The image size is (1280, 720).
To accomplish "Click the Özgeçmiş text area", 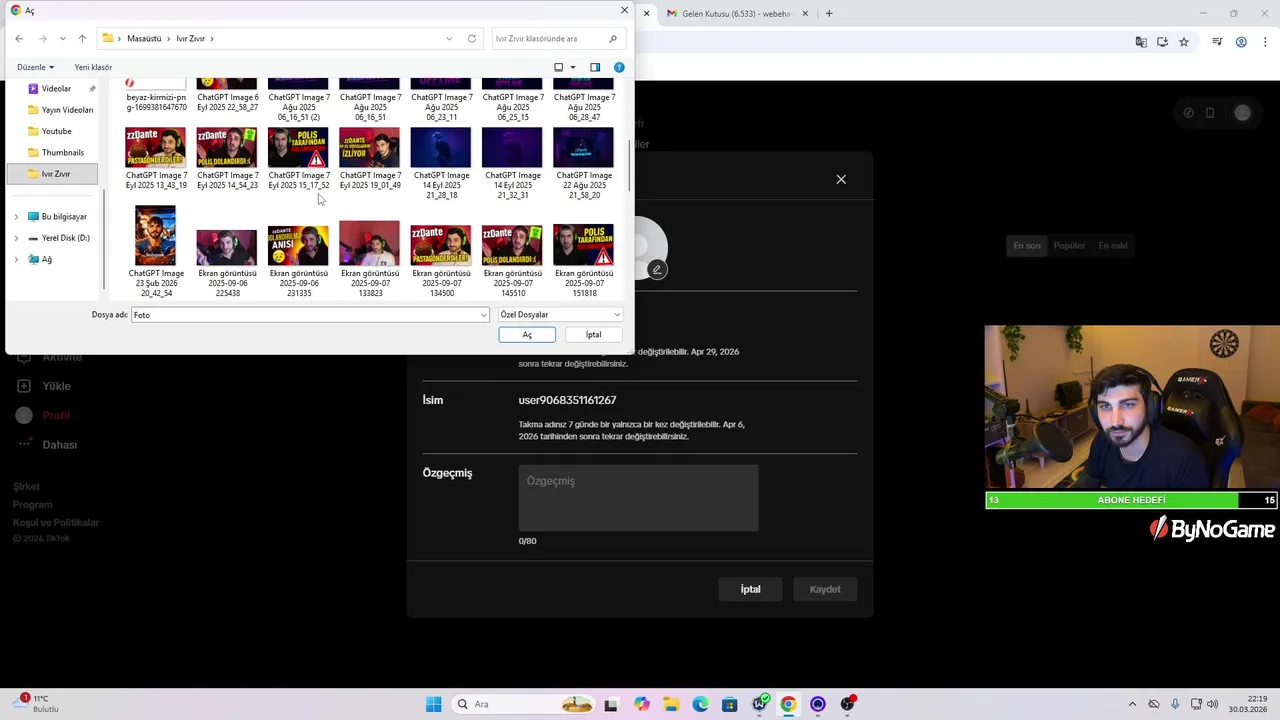I will click(x=638, y=498).
